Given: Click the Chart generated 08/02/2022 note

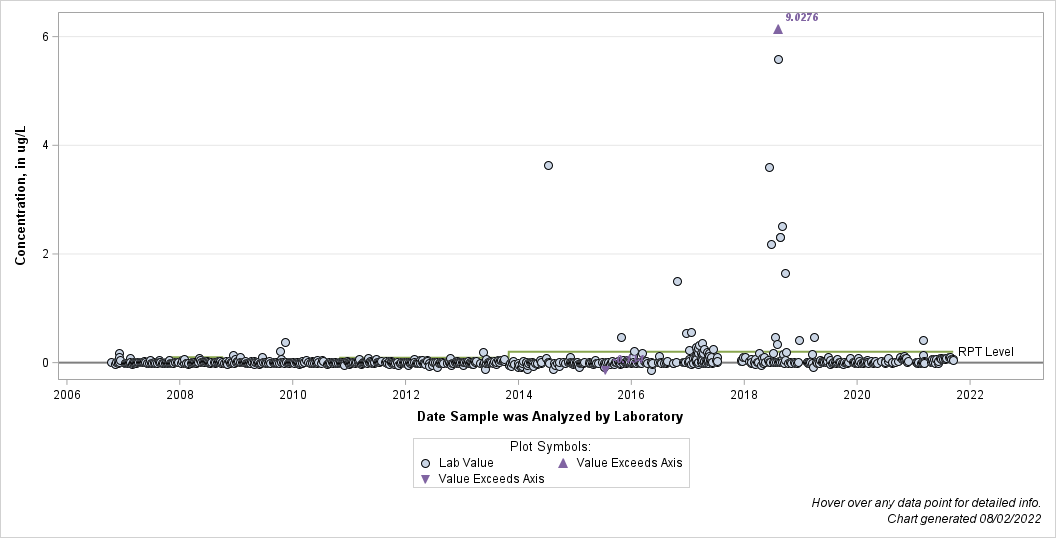Looking at the screenshot, I should [964, 518].
